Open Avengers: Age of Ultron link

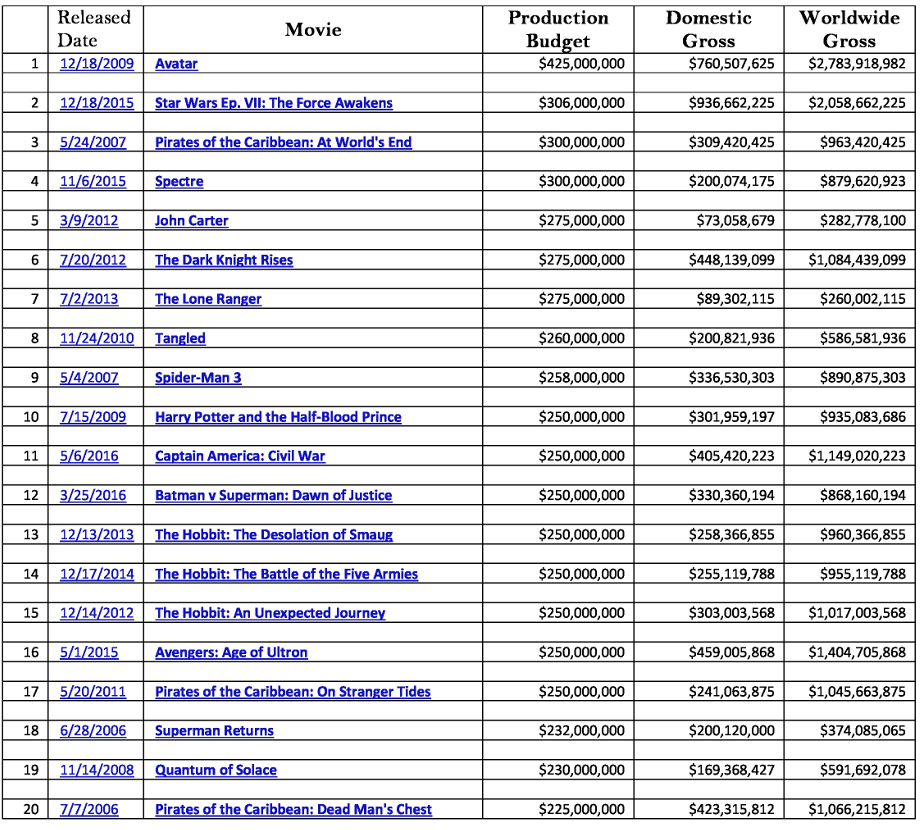pyautogui.click(x=231, y=652)
